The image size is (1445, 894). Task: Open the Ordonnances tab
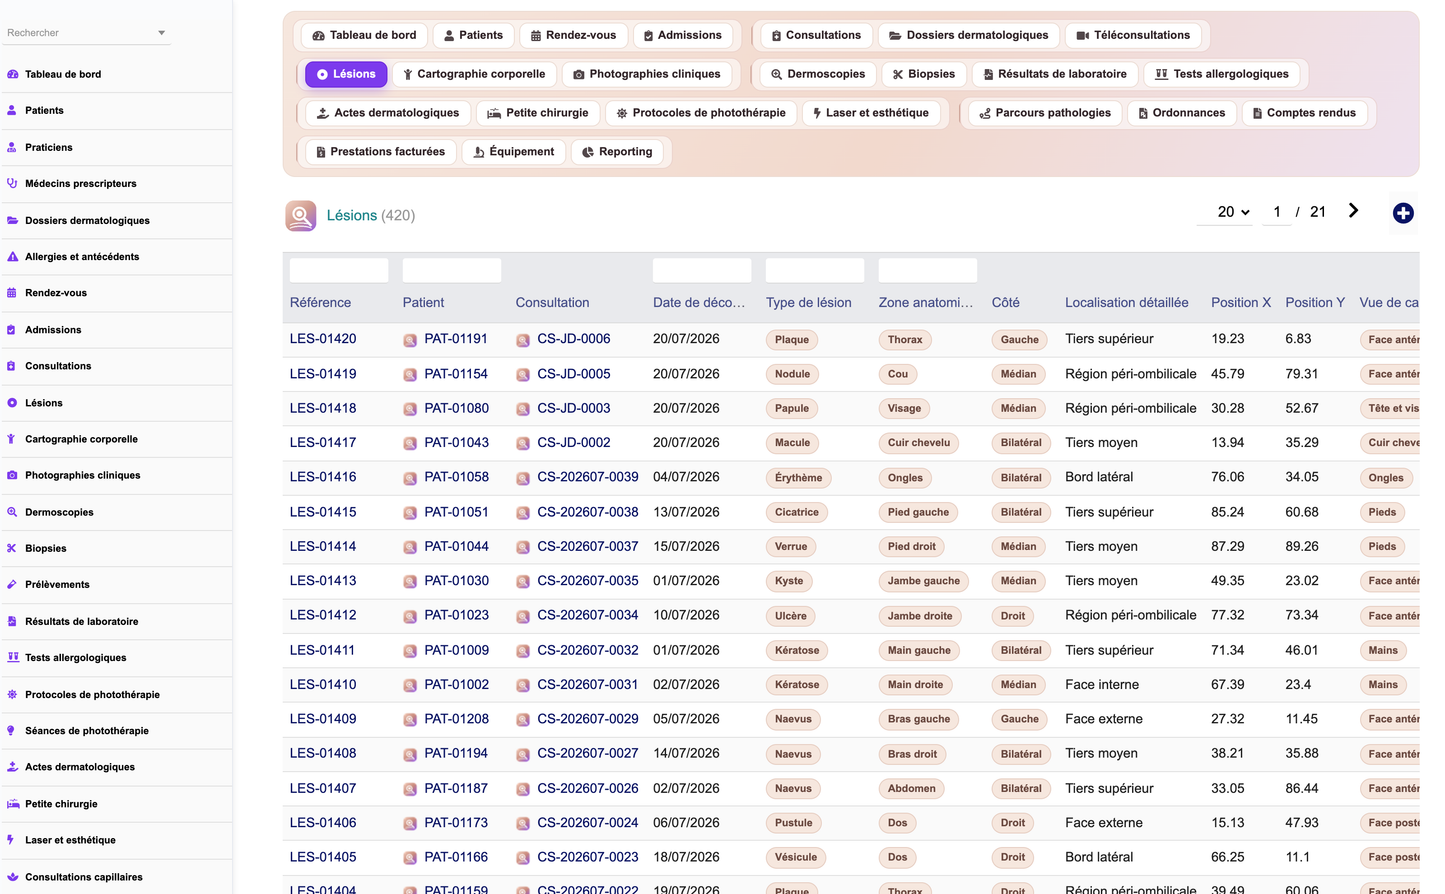[x=1182, y=113]
